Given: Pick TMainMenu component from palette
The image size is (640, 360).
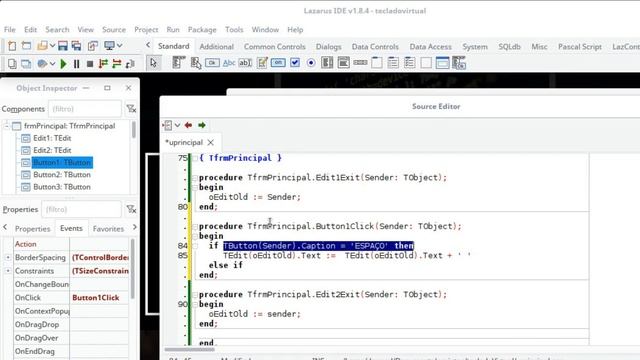Looking at the screenshot, I should tap(178, 63).
